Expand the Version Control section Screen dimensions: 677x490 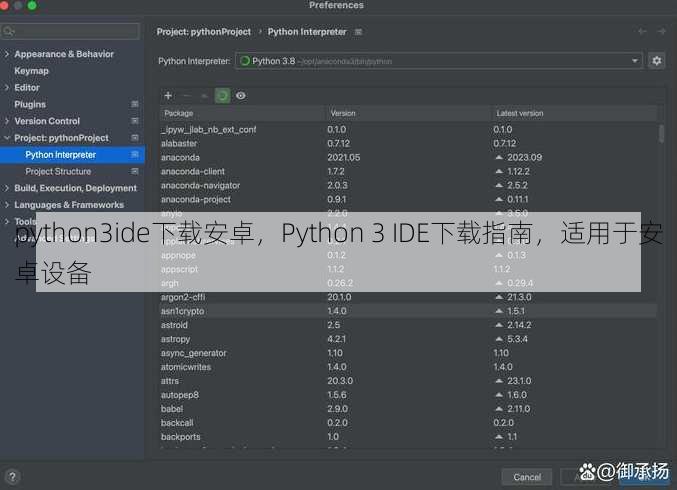point(6,121)
